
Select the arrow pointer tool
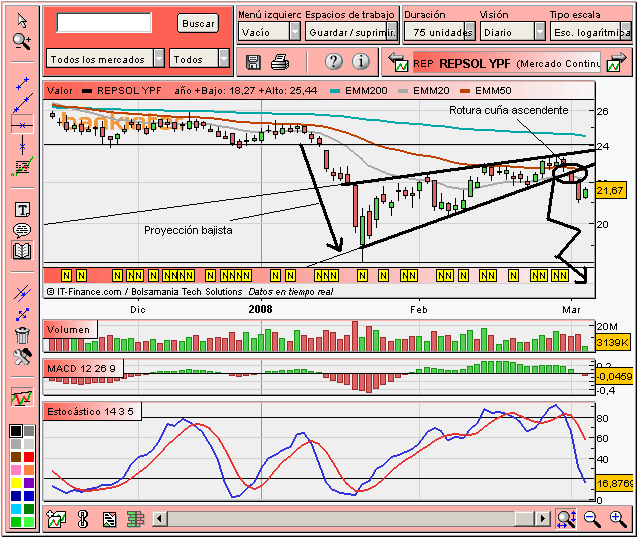click(x=22, y=20)
